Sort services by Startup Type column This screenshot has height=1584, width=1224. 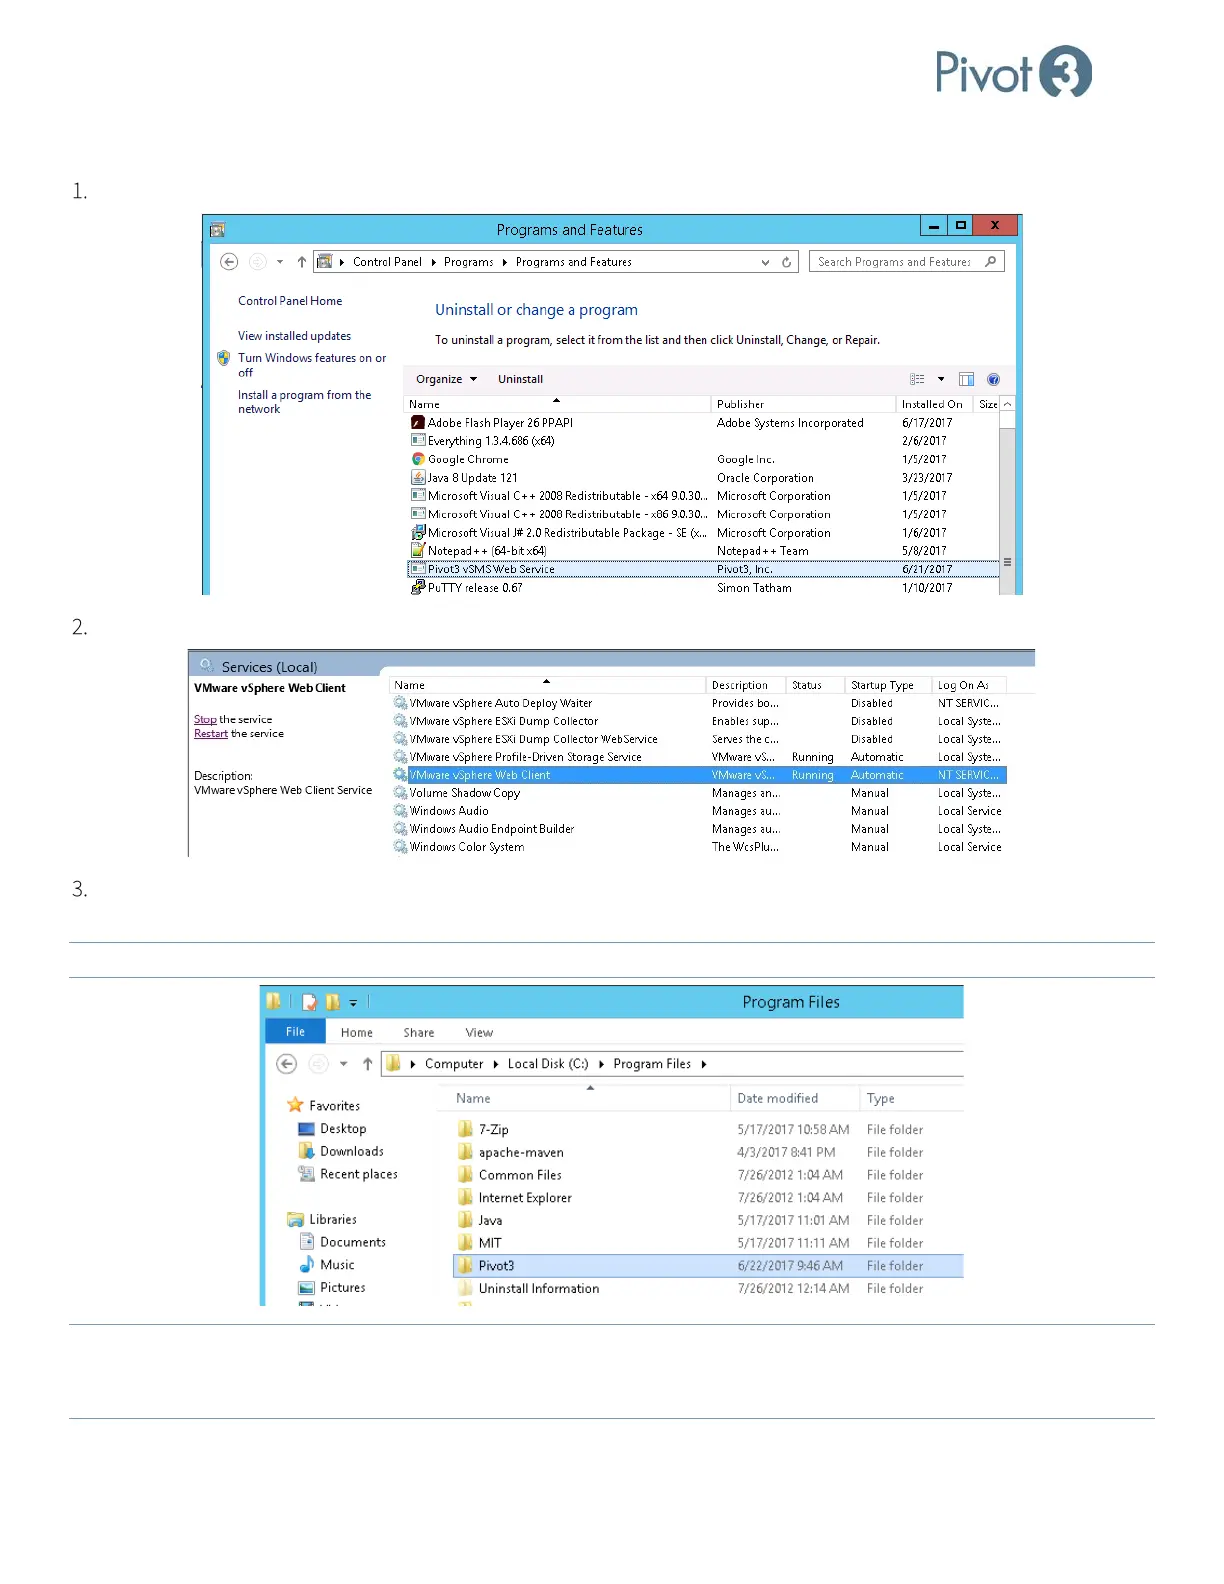click(888, 685)
